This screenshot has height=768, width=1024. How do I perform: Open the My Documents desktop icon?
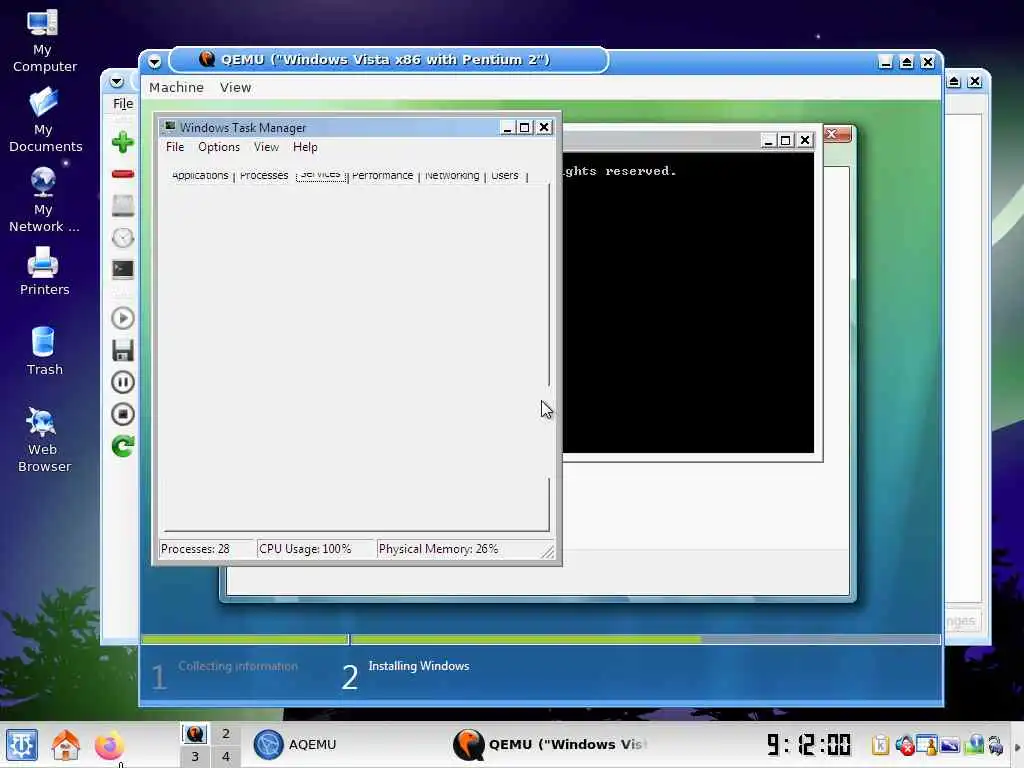click(x=44, y=121)
